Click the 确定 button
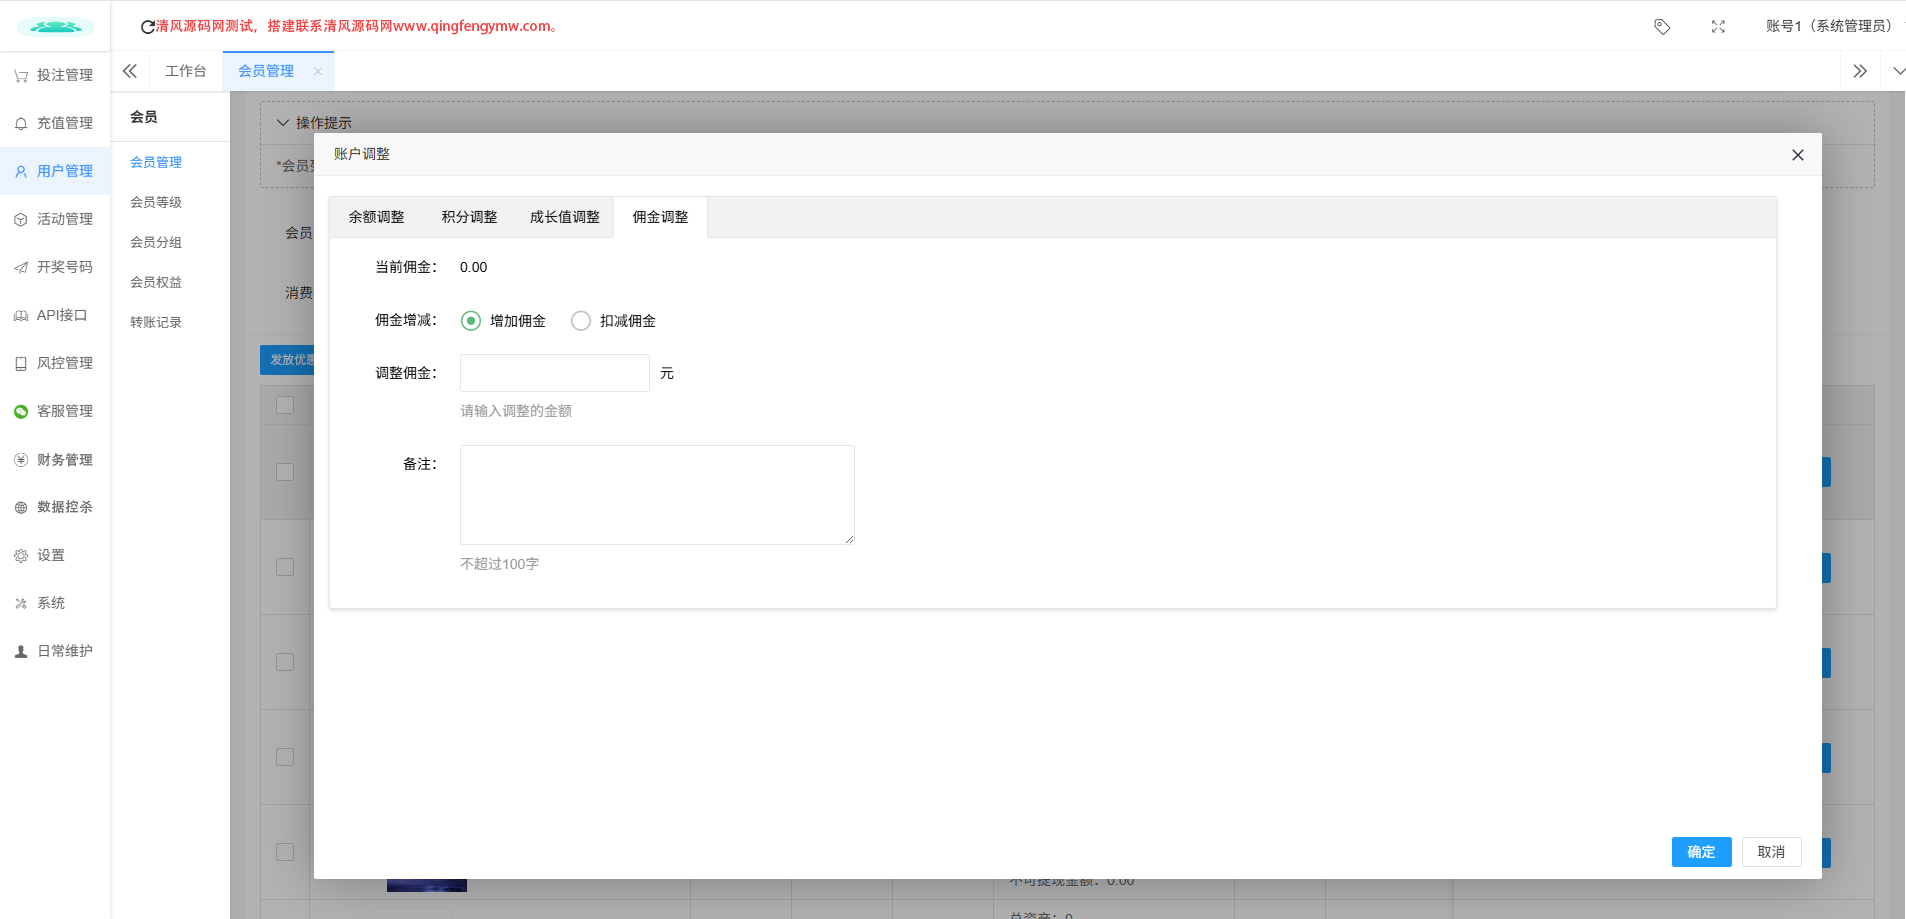 [1701, 852]
